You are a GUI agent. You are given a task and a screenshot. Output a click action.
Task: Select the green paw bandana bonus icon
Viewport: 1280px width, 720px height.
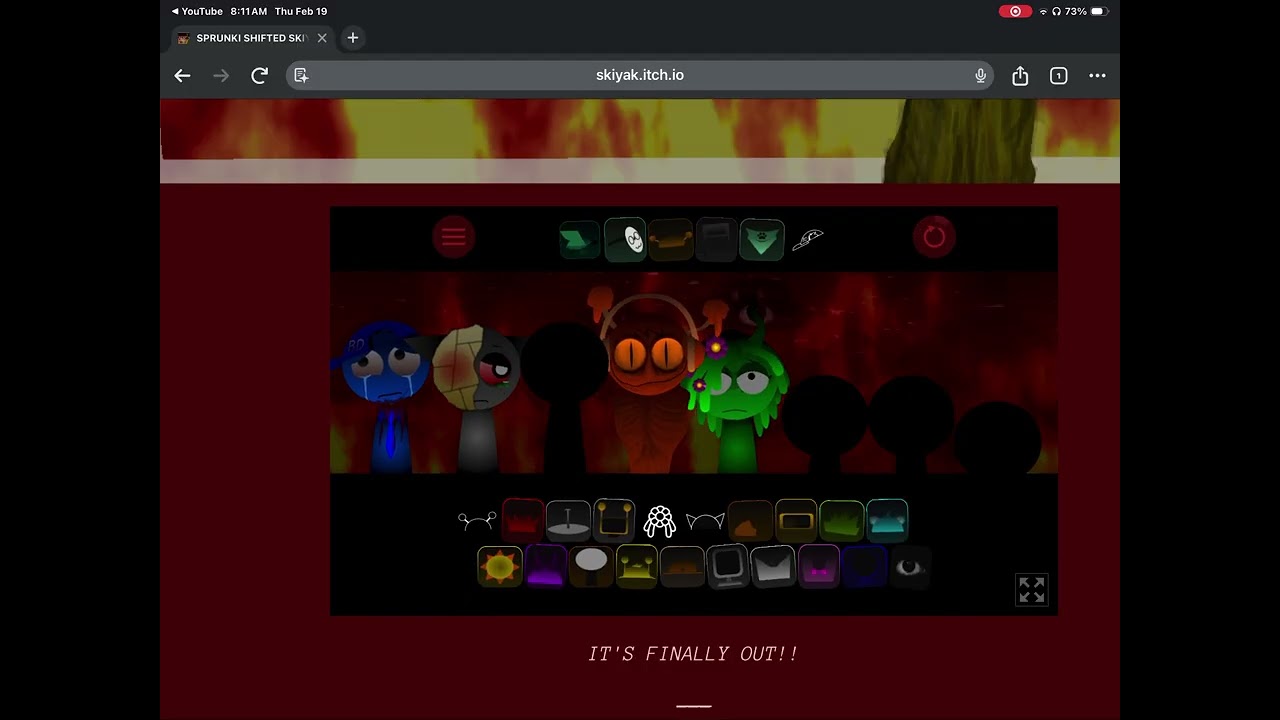coord(761,240)
